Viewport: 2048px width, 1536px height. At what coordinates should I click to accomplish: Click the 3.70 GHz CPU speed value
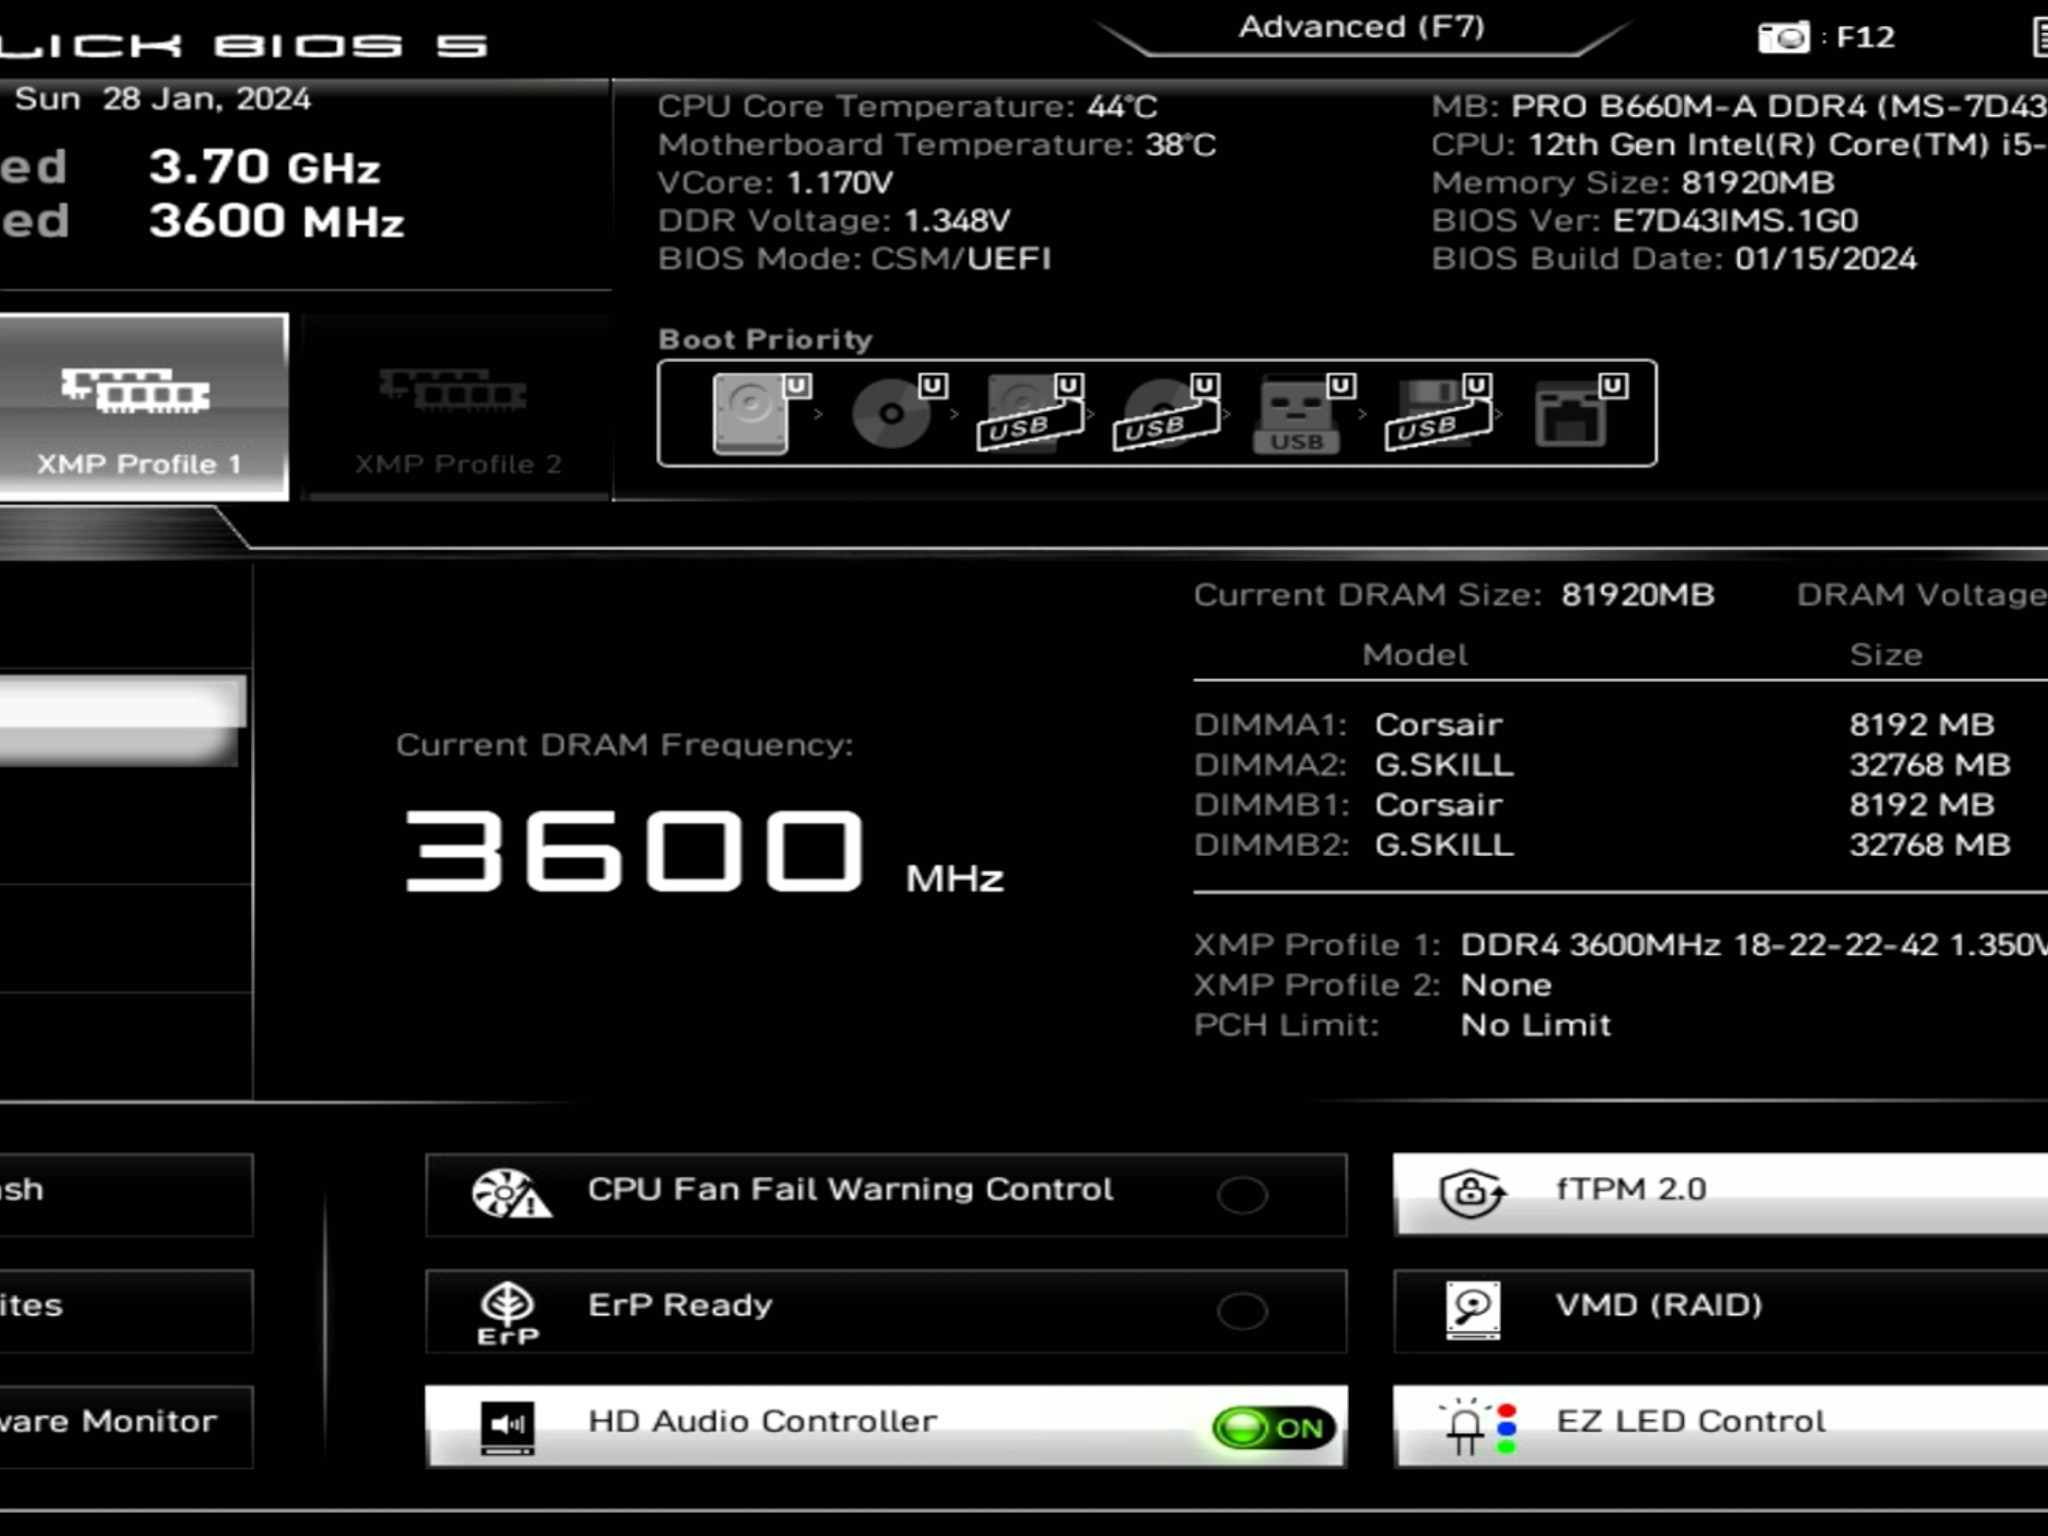coord(265,167)
